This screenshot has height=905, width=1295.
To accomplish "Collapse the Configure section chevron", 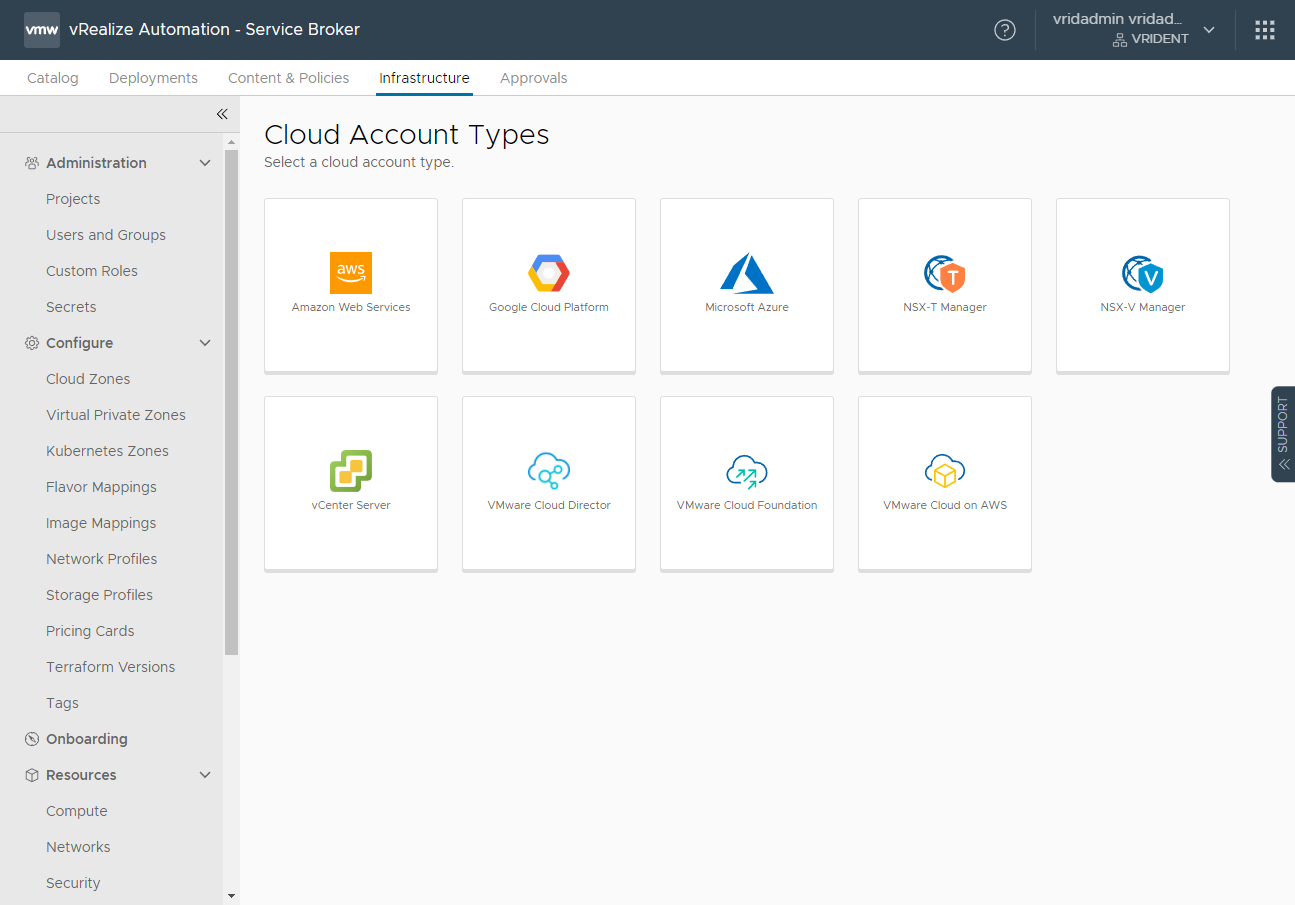I will (205, 343).
